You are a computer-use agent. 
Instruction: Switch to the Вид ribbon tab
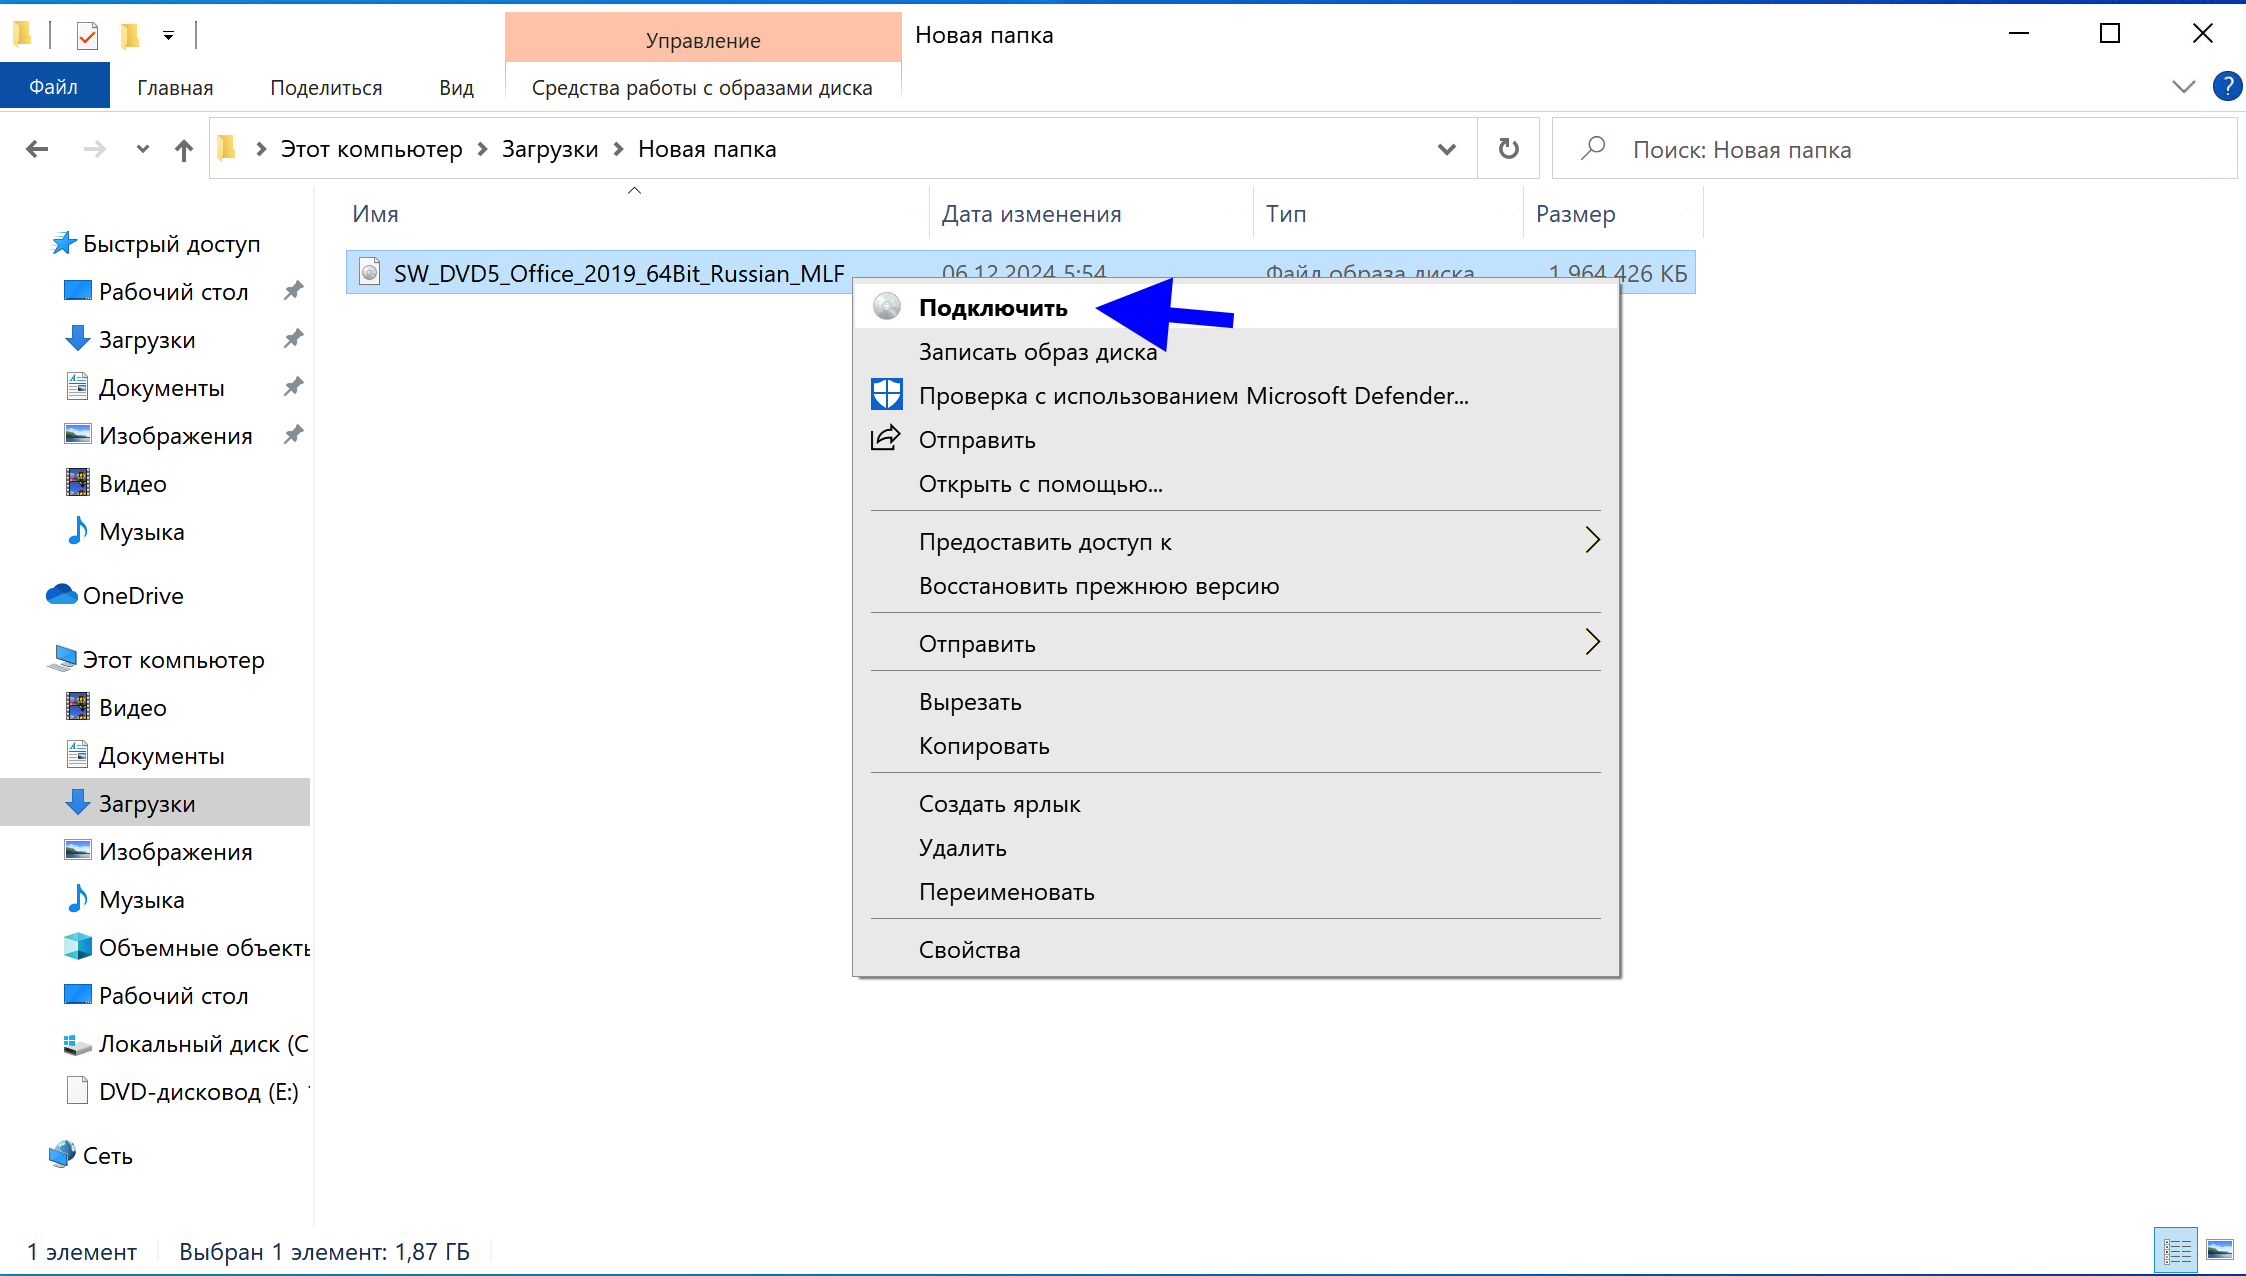456,88
